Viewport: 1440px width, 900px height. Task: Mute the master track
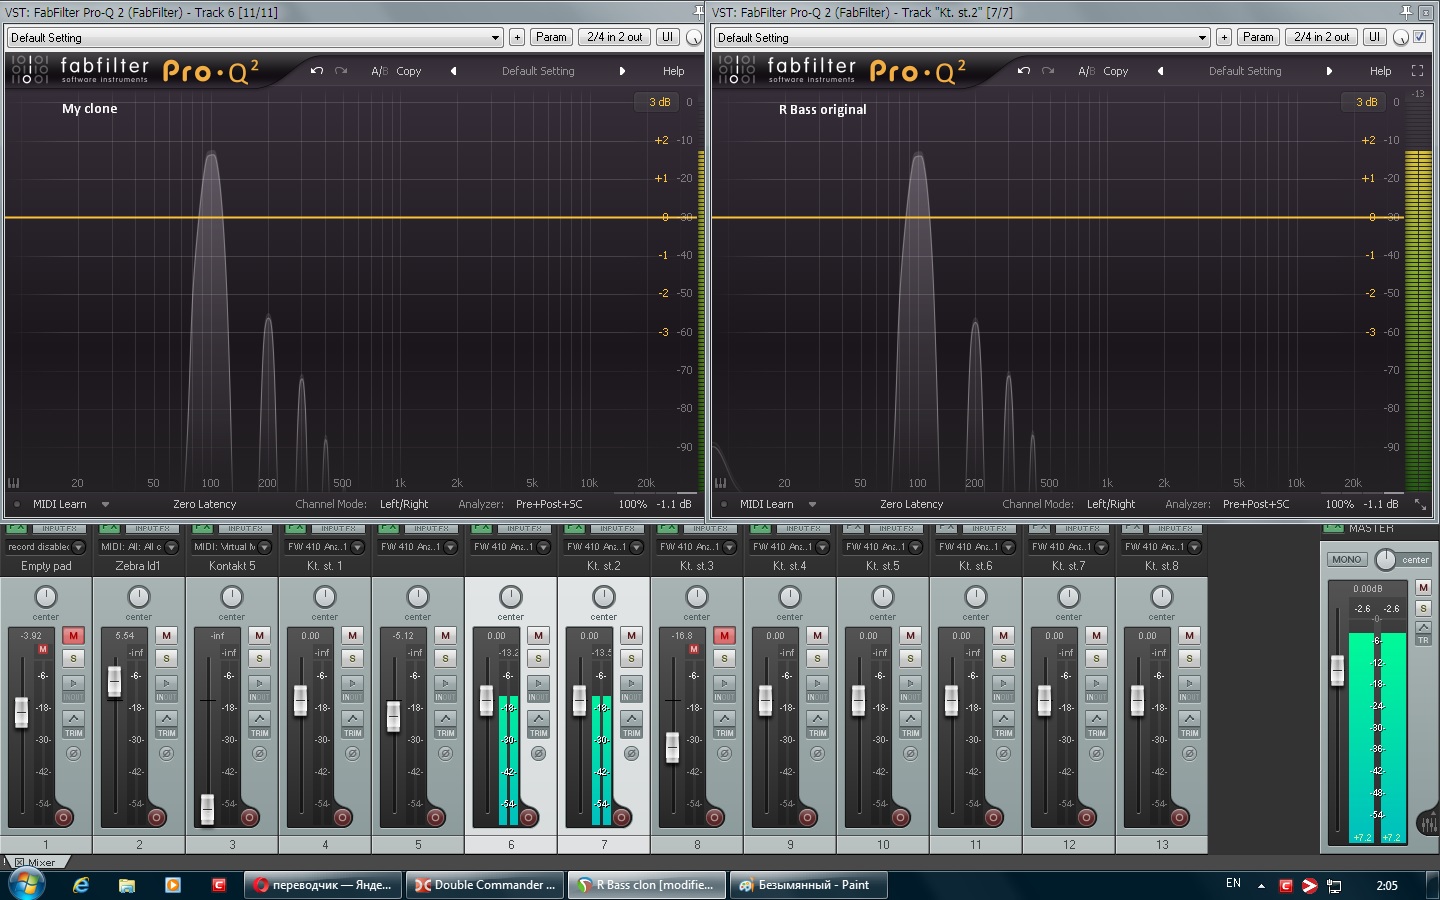point(1423,588)
